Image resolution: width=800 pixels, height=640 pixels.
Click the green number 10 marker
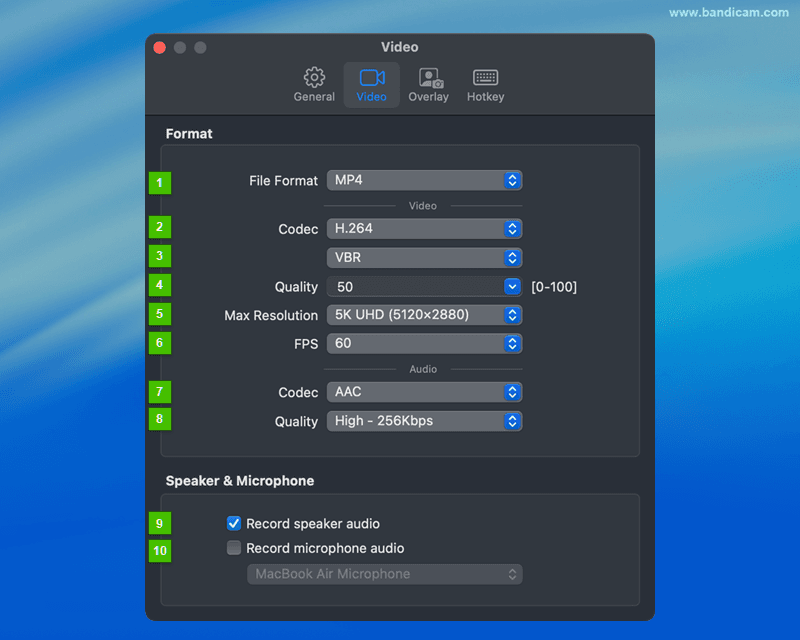[x=160, y=549]
